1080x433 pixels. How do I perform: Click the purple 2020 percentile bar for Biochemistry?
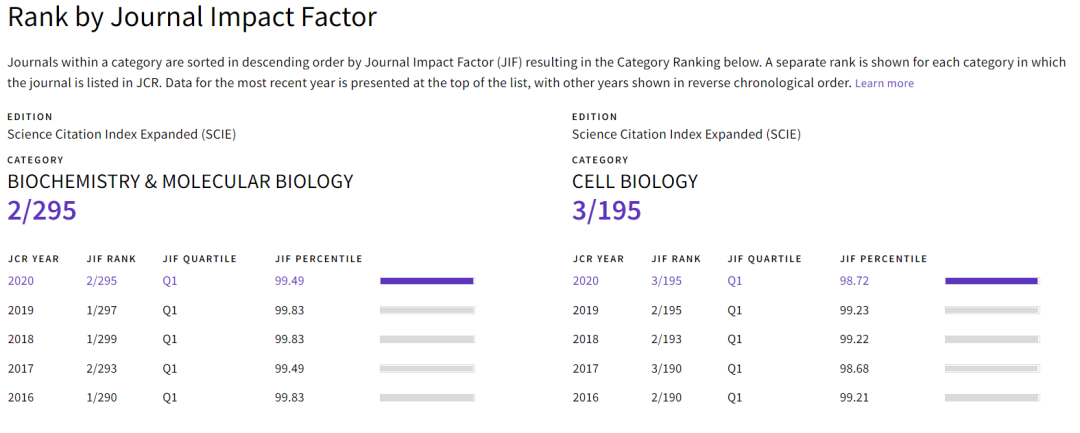(426, 281)
